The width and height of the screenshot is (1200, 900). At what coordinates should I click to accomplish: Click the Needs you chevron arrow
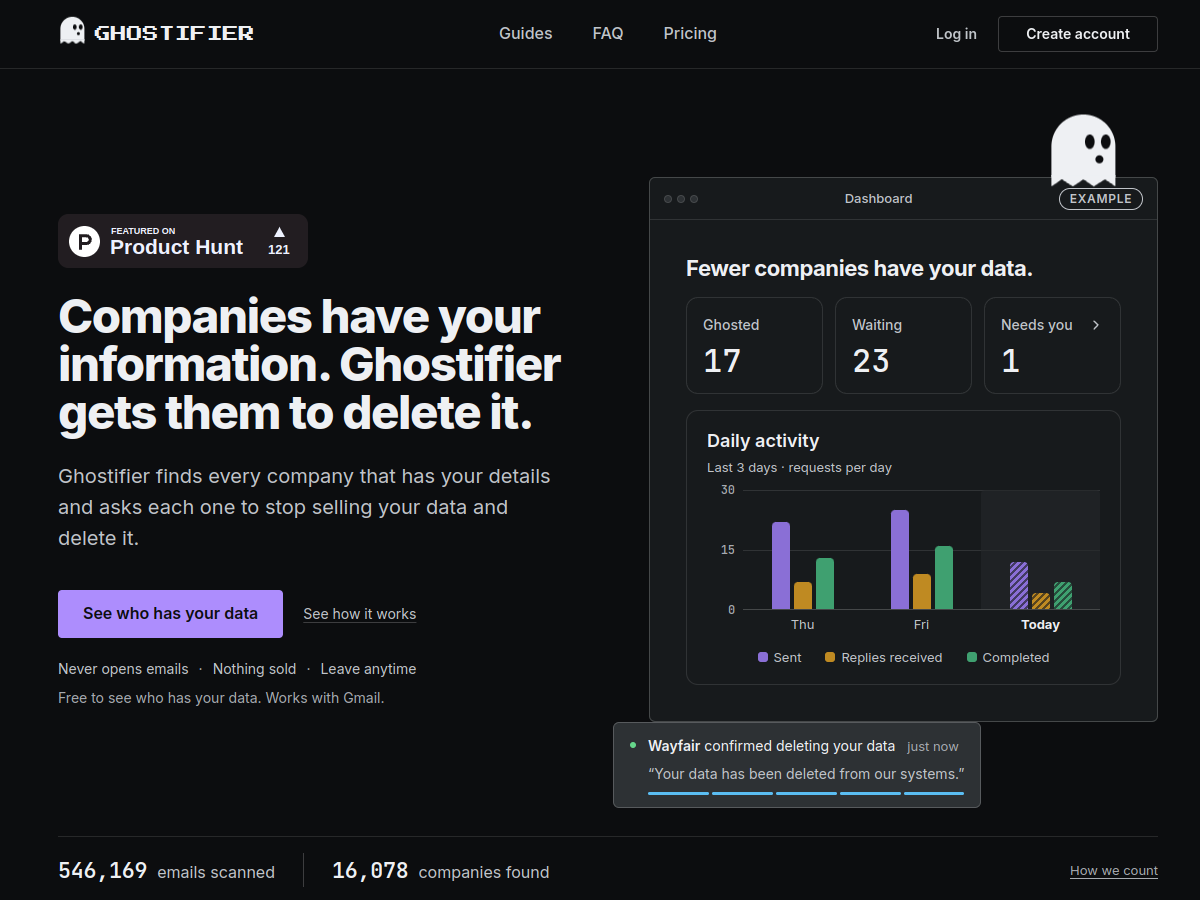tap(1096, 325)
